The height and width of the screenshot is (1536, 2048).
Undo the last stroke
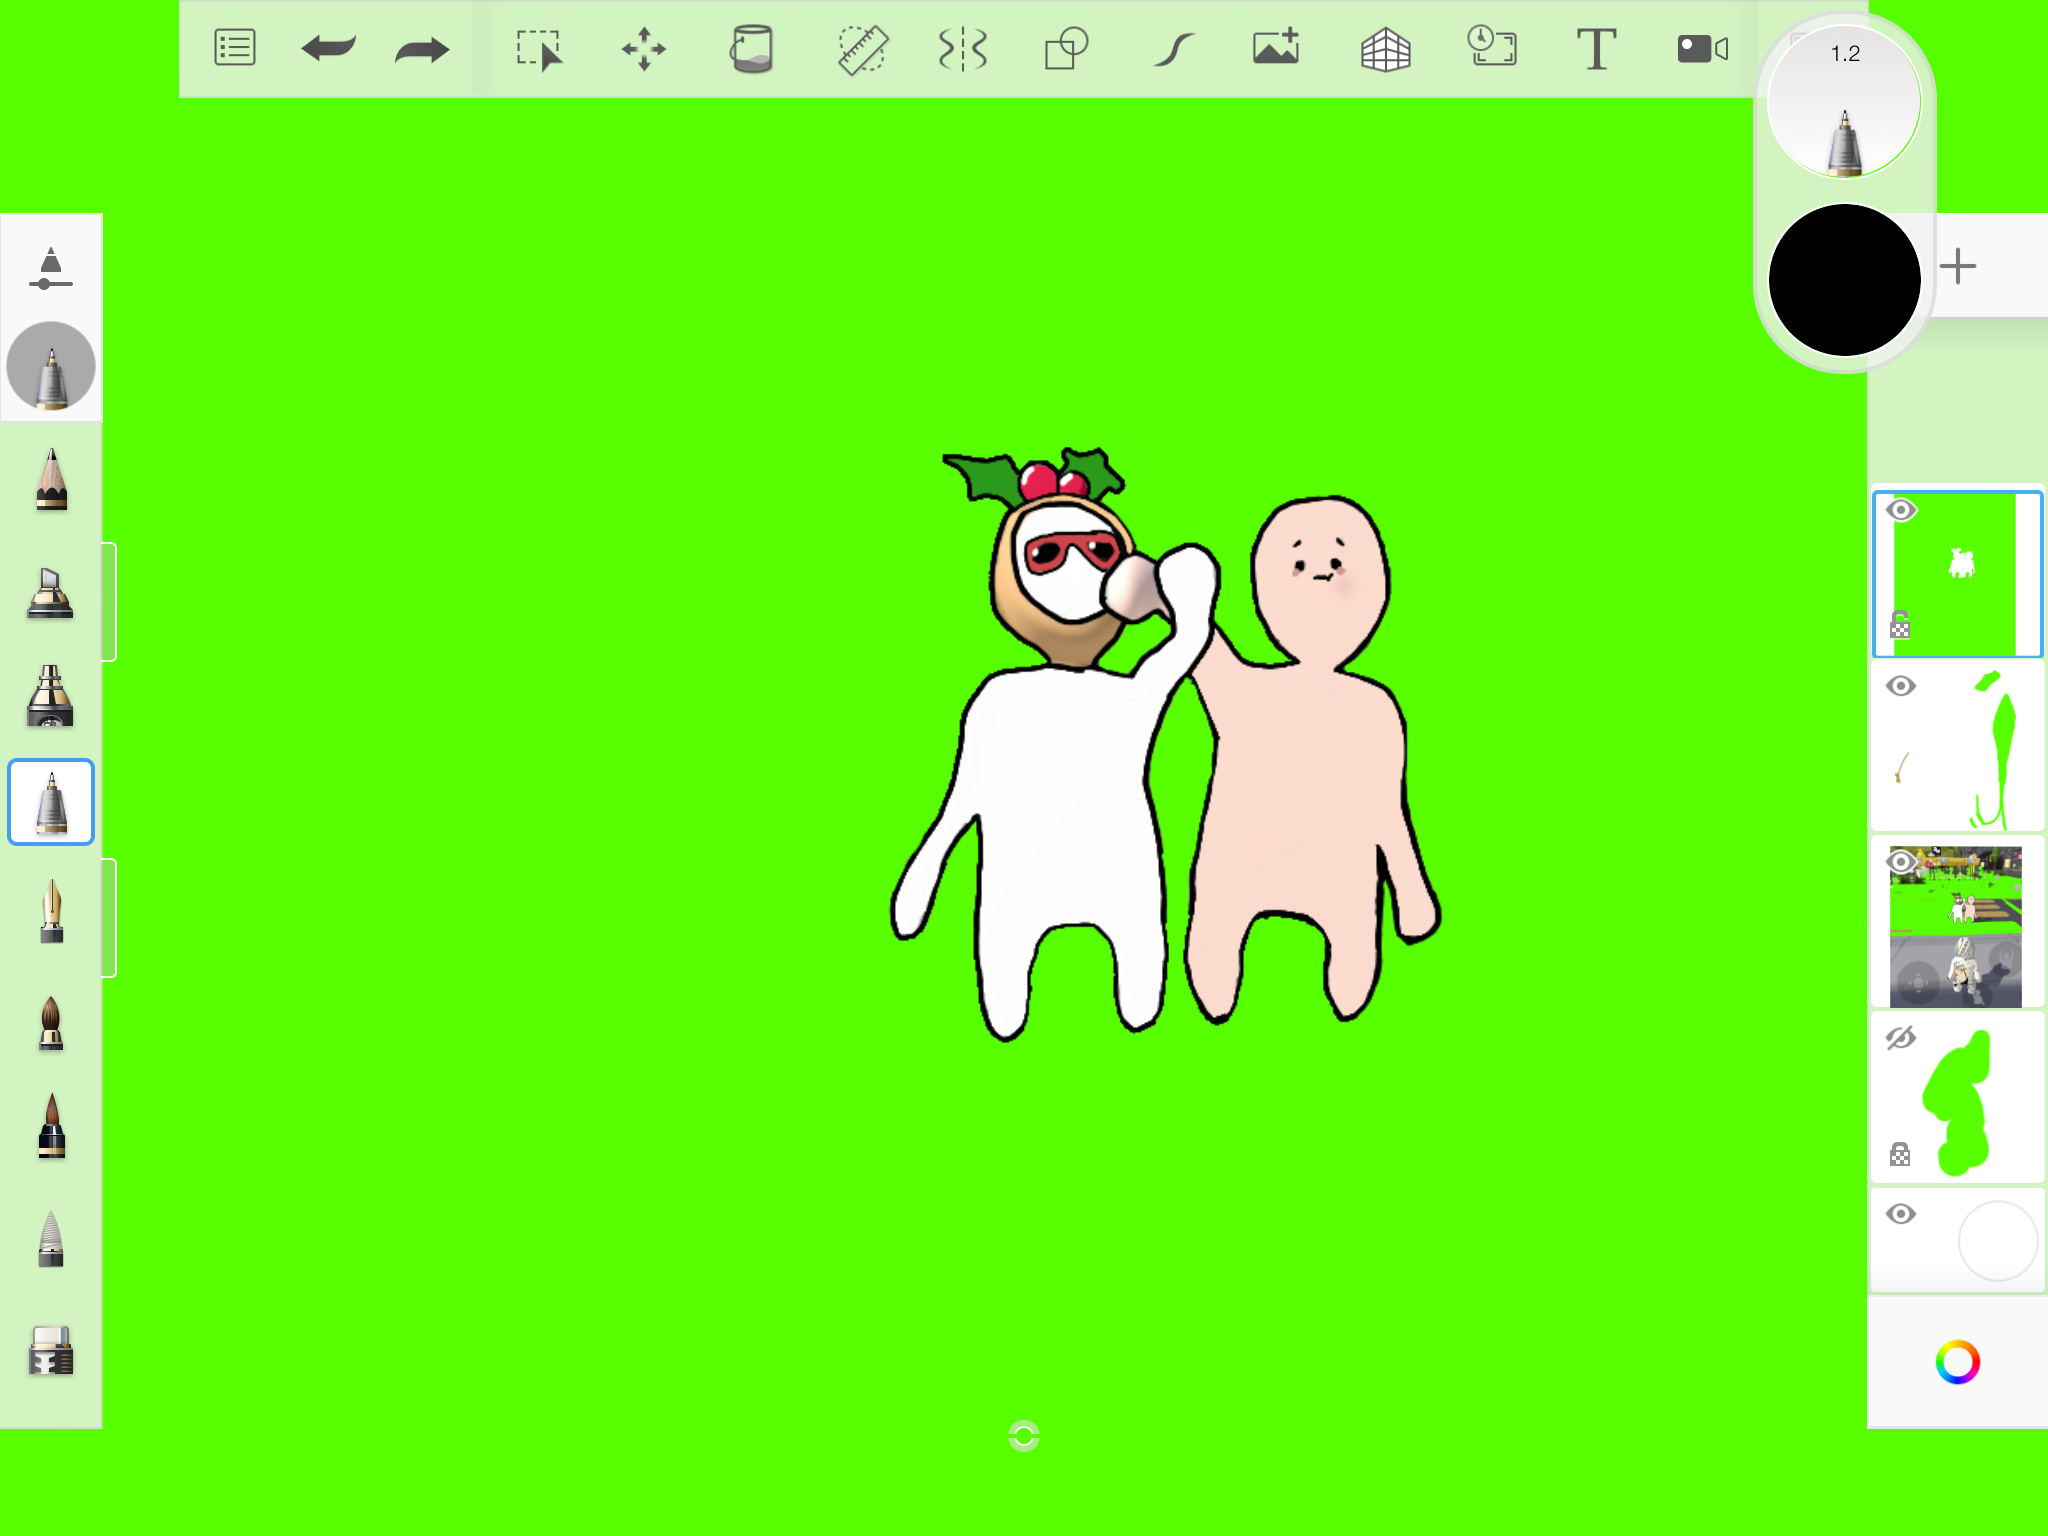tap(328, 48)
